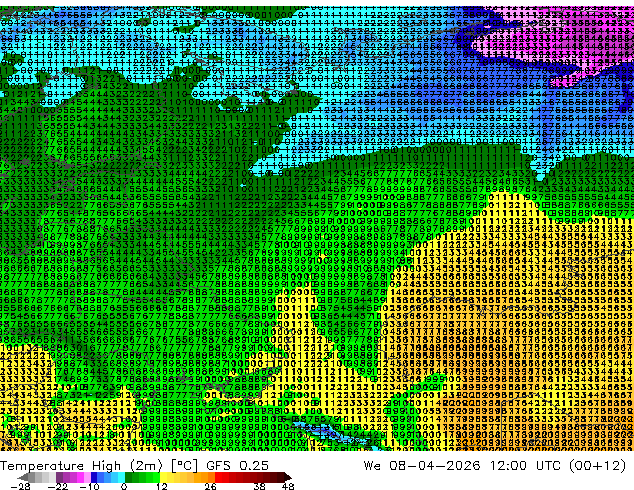Click the -10 legend value
Image resolution: width=634 pixels, height=490 pixels.
tap(89, 486)
